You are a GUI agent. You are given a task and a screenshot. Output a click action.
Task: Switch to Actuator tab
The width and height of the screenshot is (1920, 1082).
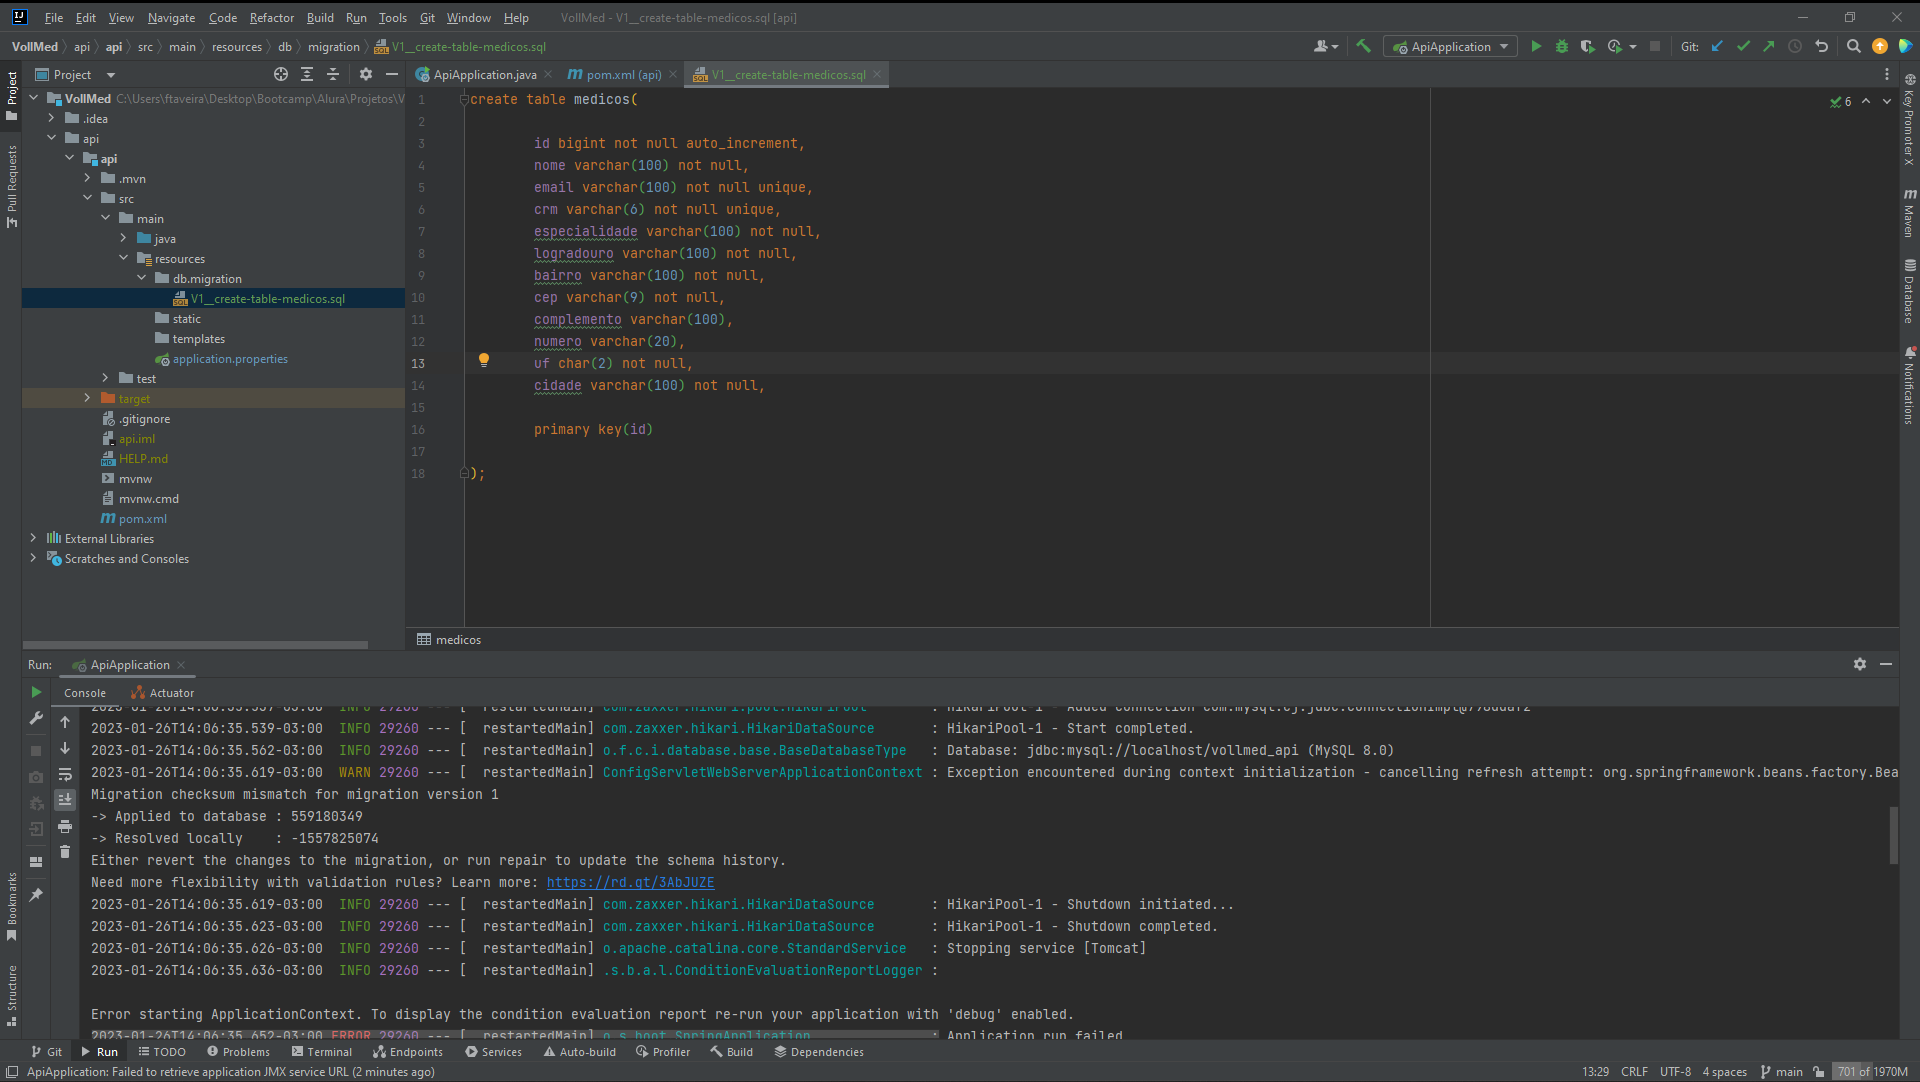(162, 693)
